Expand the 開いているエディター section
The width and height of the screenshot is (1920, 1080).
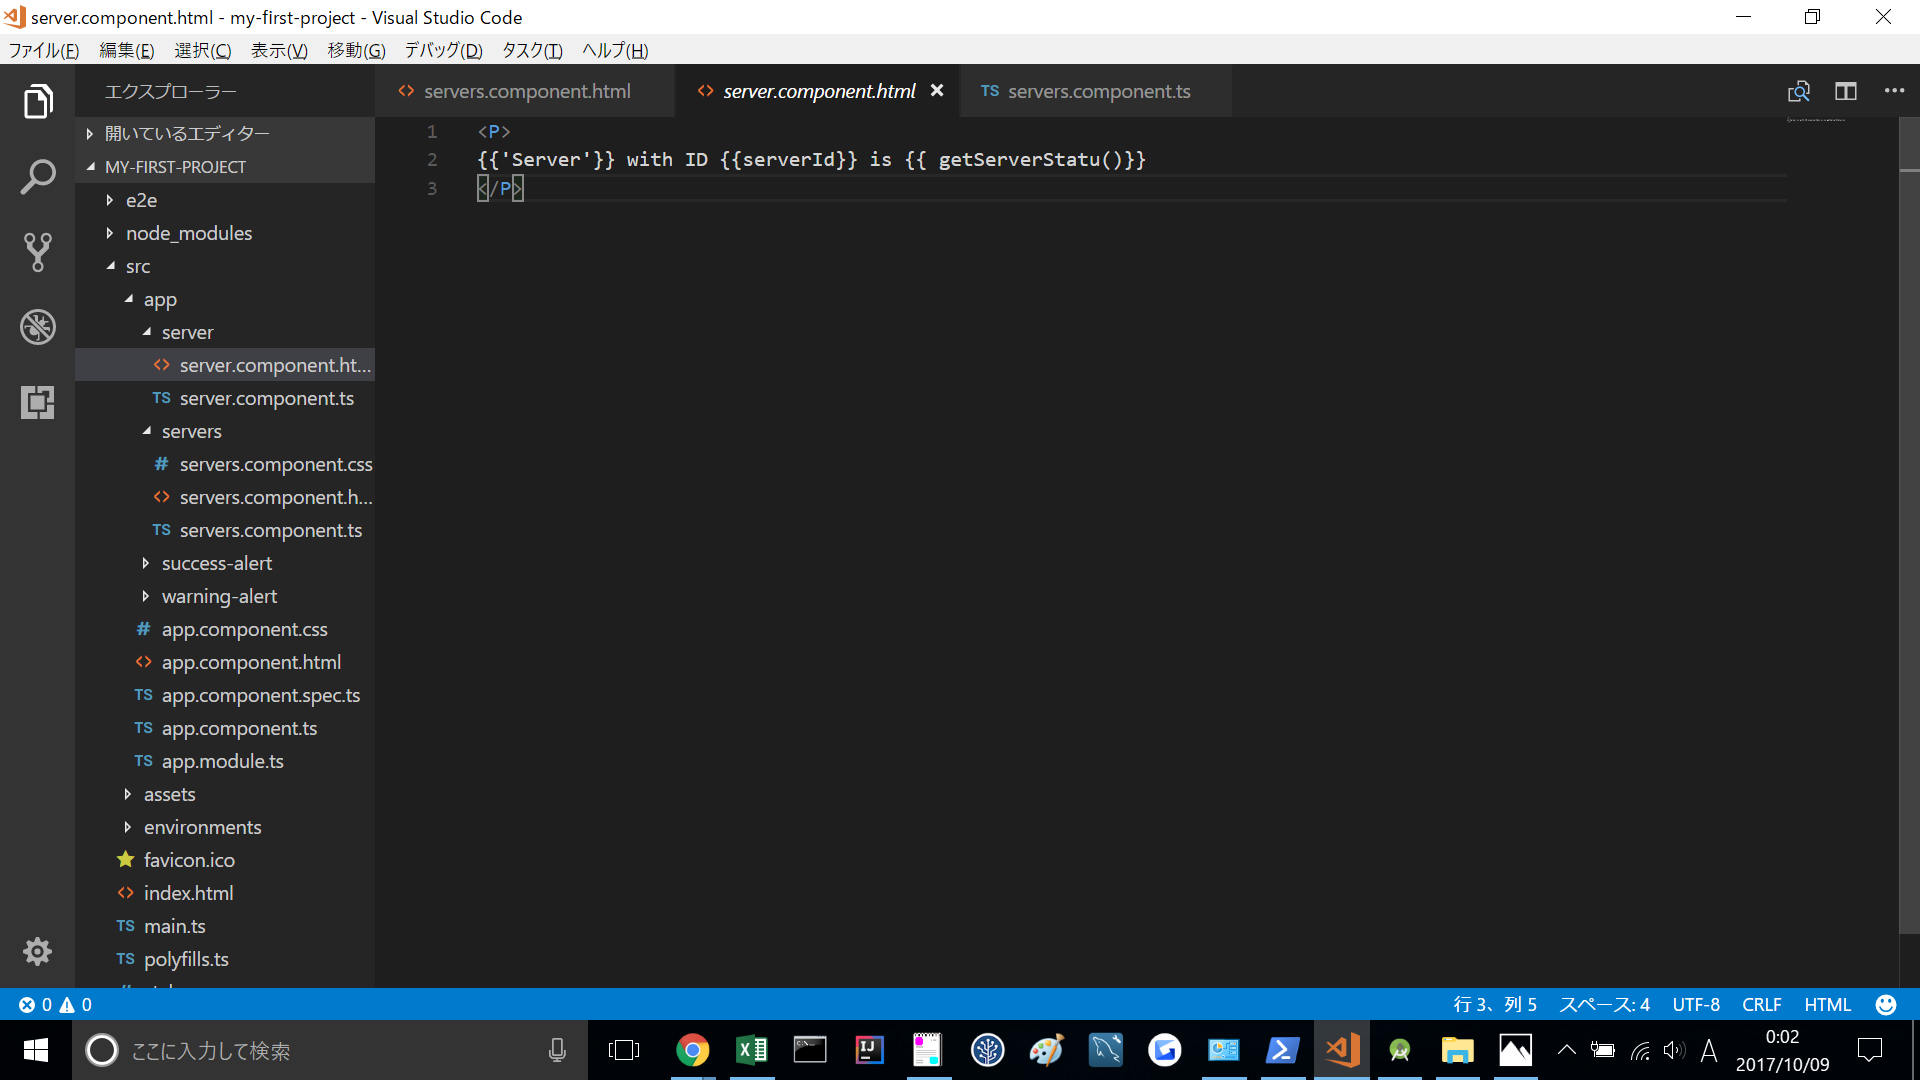[x=186, y=133]
